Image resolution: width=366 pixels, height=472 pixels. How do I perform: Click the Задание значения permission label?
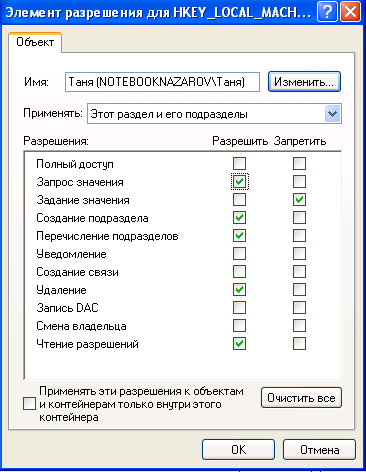pyautogui.click(x=83, y=200)
